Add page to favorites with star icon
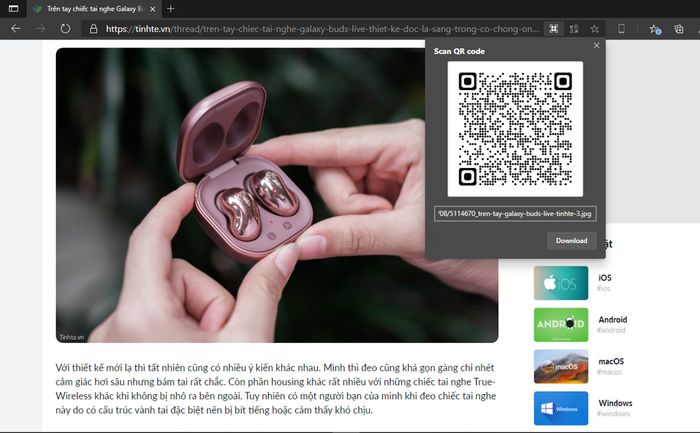The image size is (700, 433). click(x=595, y=29)
